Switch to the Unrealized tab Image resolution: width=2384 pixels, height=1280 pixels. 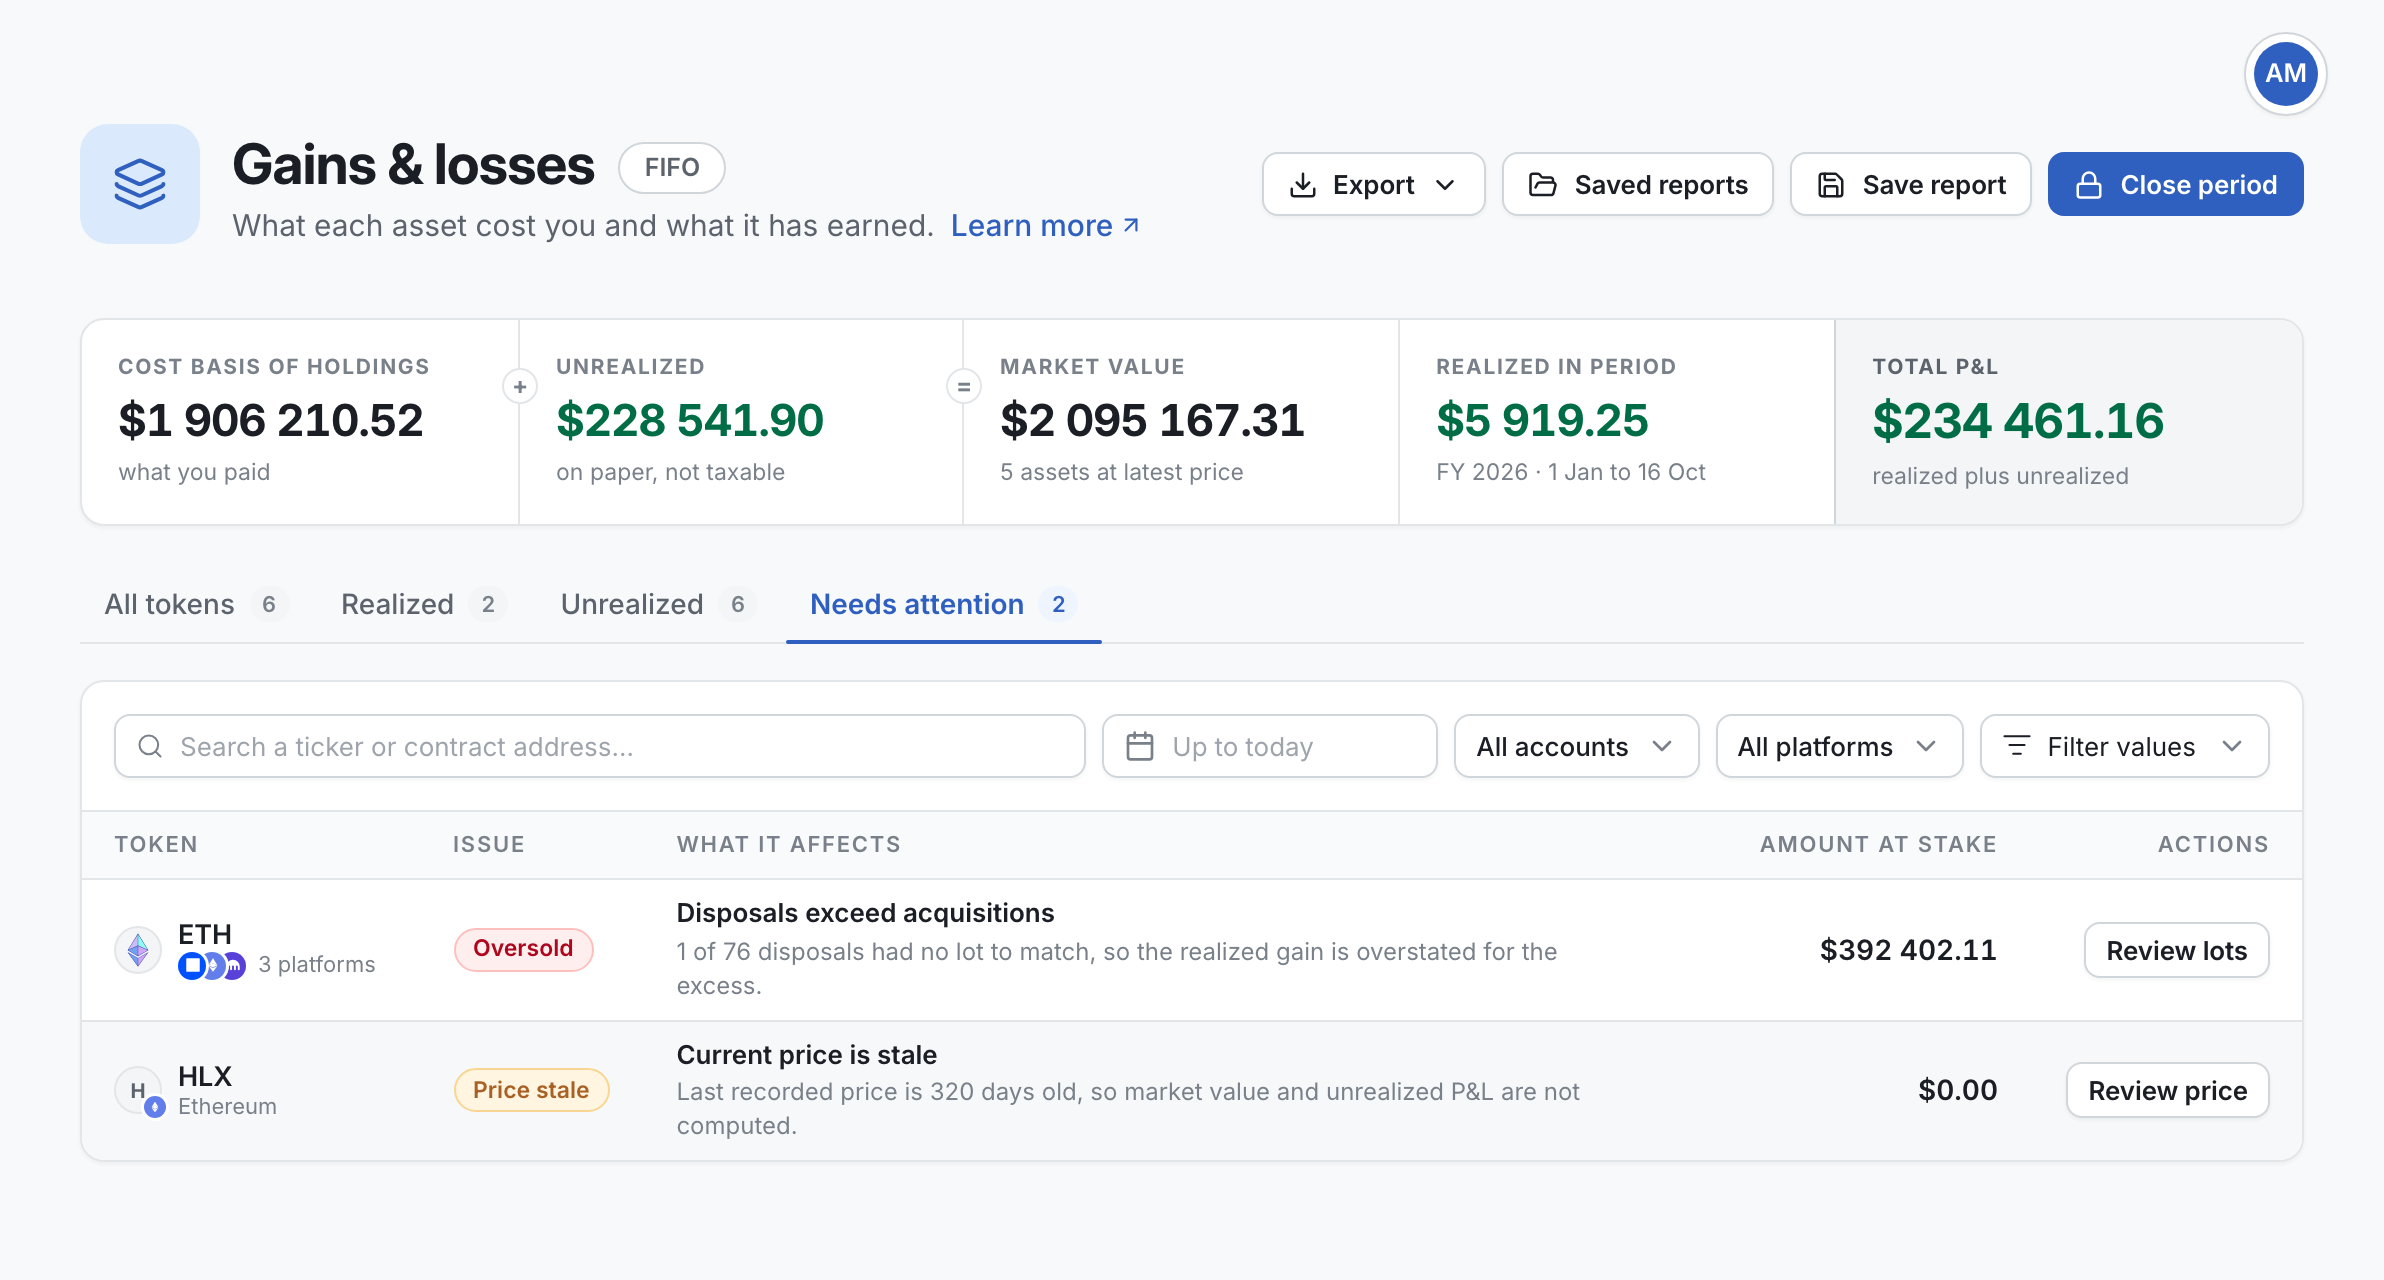pyautogui.click(x=658, y=604)
